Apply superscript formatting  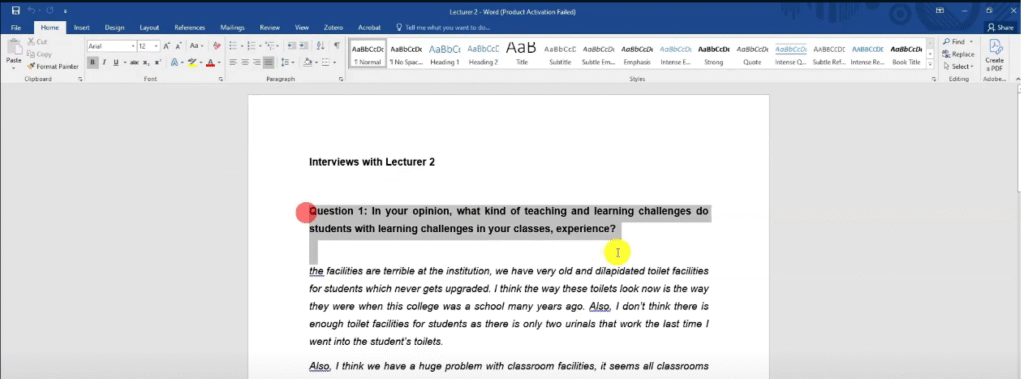point(157,63)
